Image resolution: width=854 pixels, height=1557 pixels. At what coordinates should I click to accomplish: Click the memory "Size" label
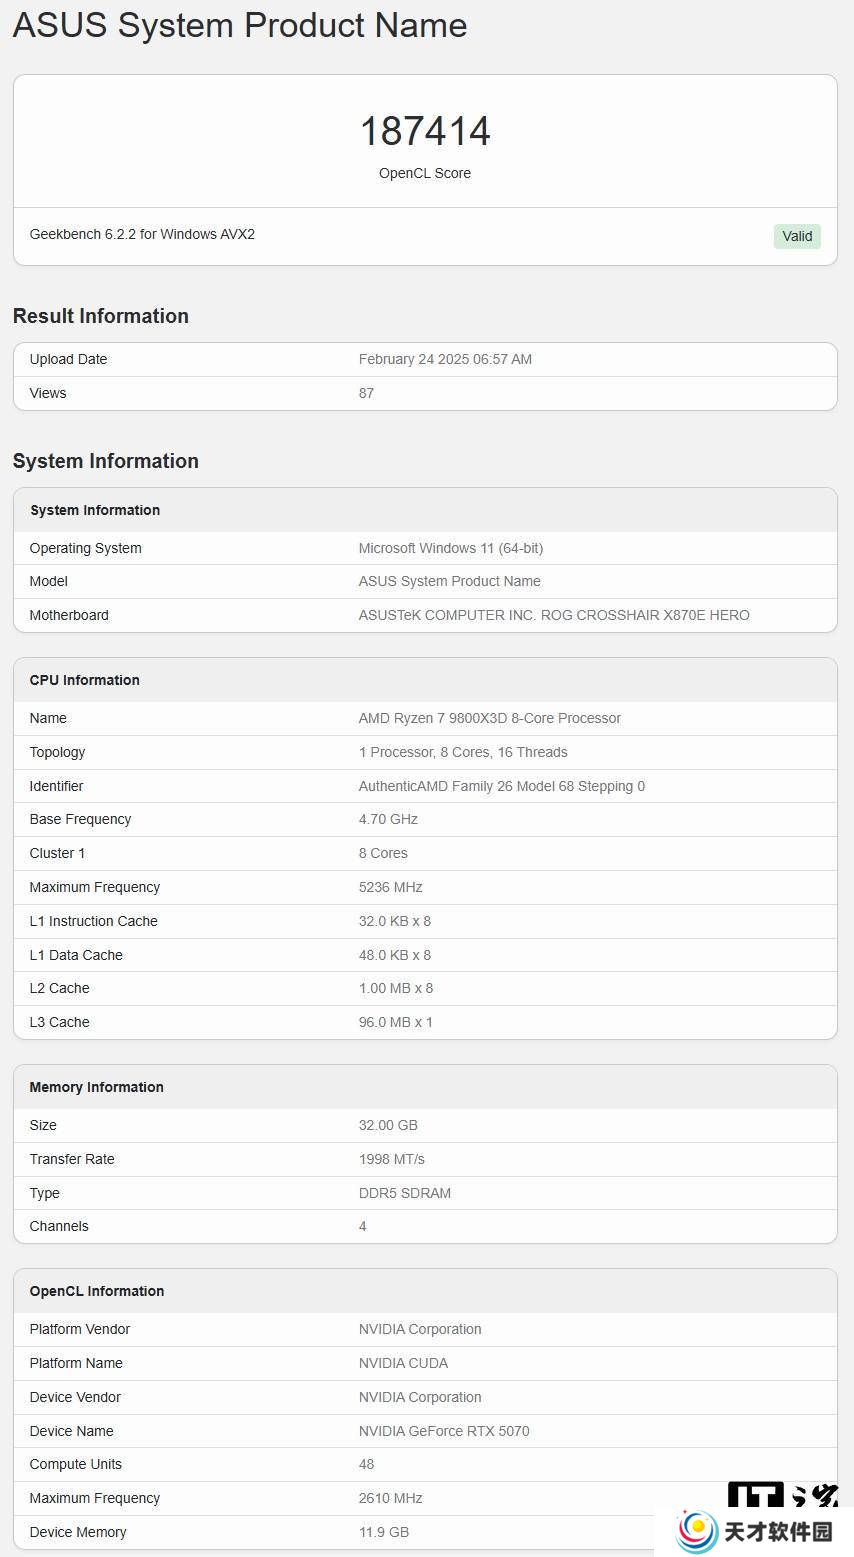pyautogui.click(x=43, y=1125)
